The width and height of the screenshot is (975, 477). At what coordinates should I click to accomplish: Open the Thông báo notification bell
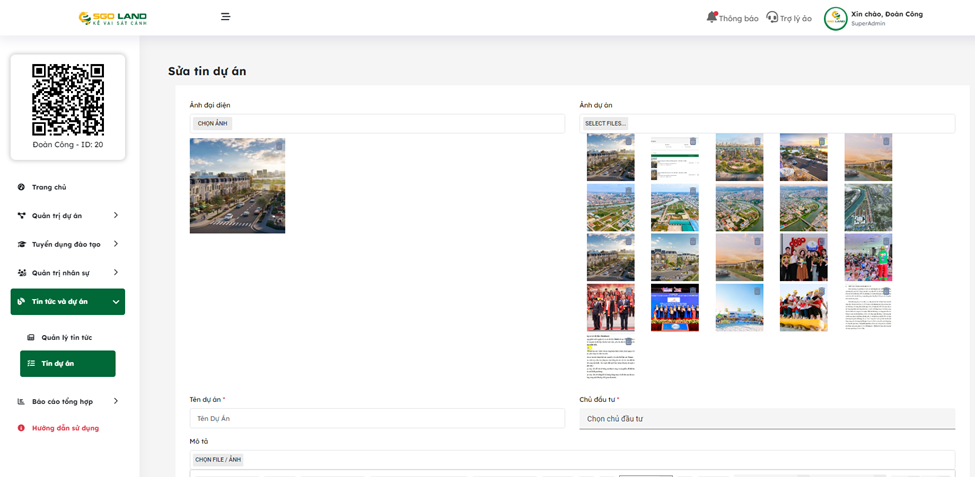[x=712, y=17]
